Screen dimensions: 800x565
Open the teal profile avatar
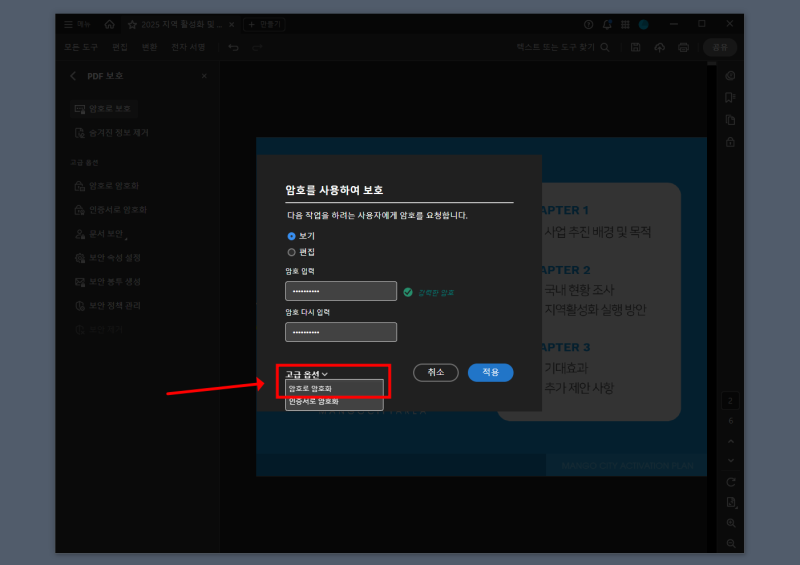643,24
